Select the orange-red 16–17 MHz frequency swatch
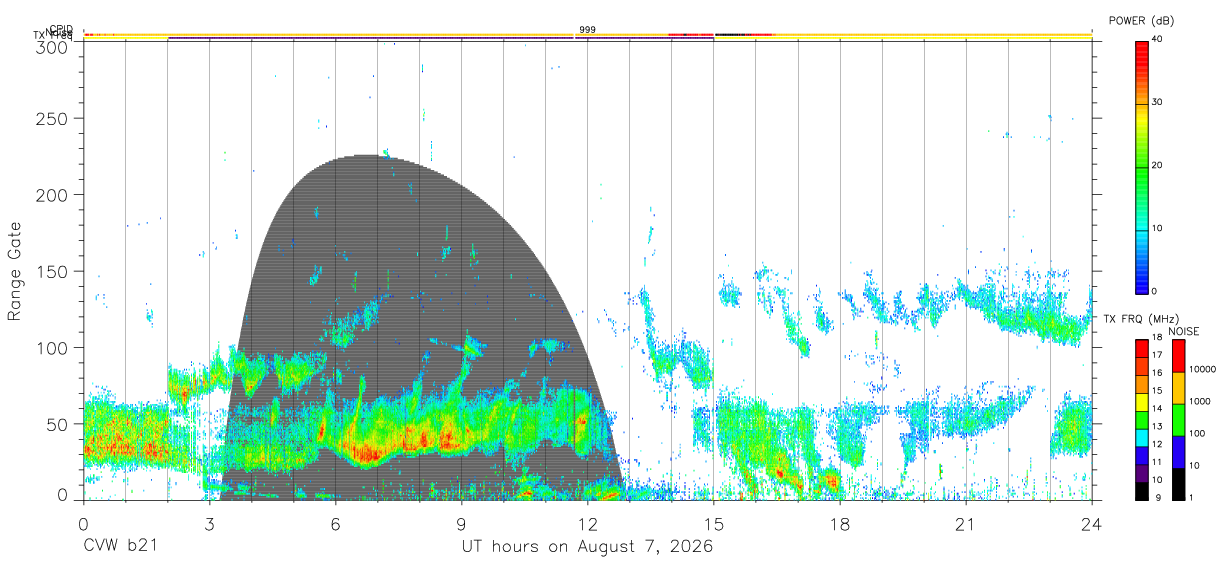 [x=1141, y=364]
